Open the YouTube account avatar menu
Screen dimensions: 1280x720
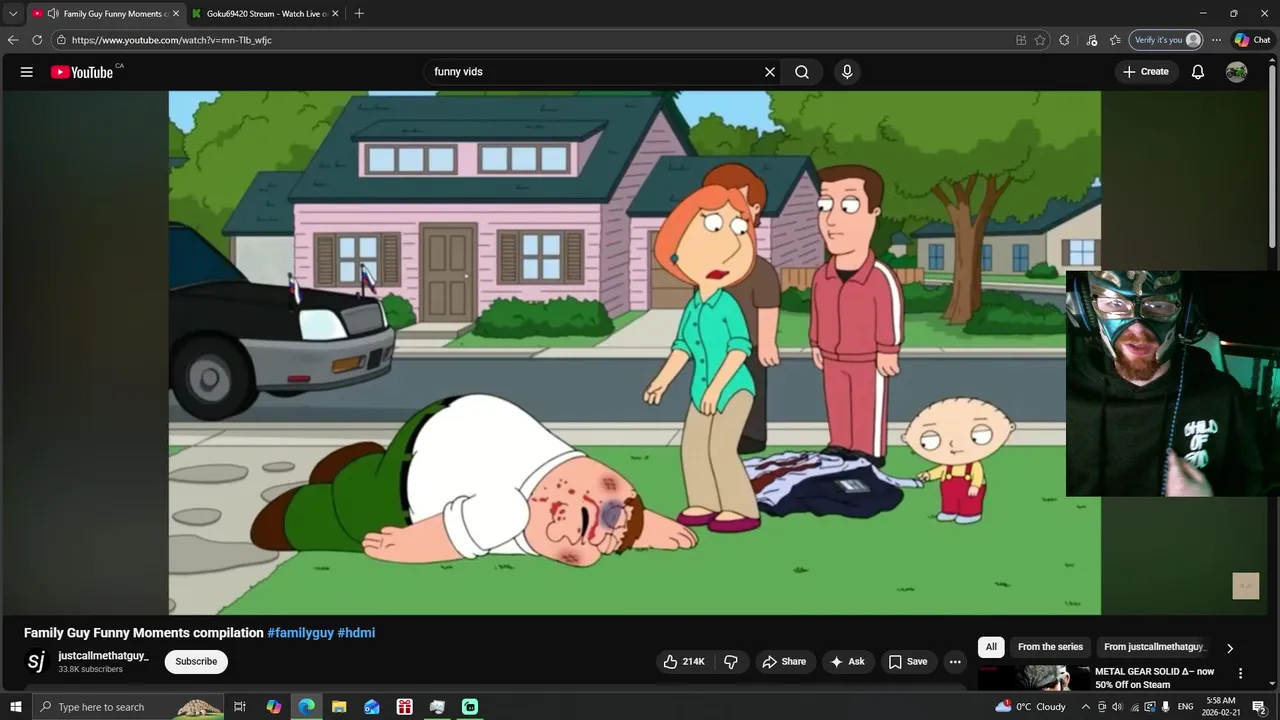(1237, 72)
